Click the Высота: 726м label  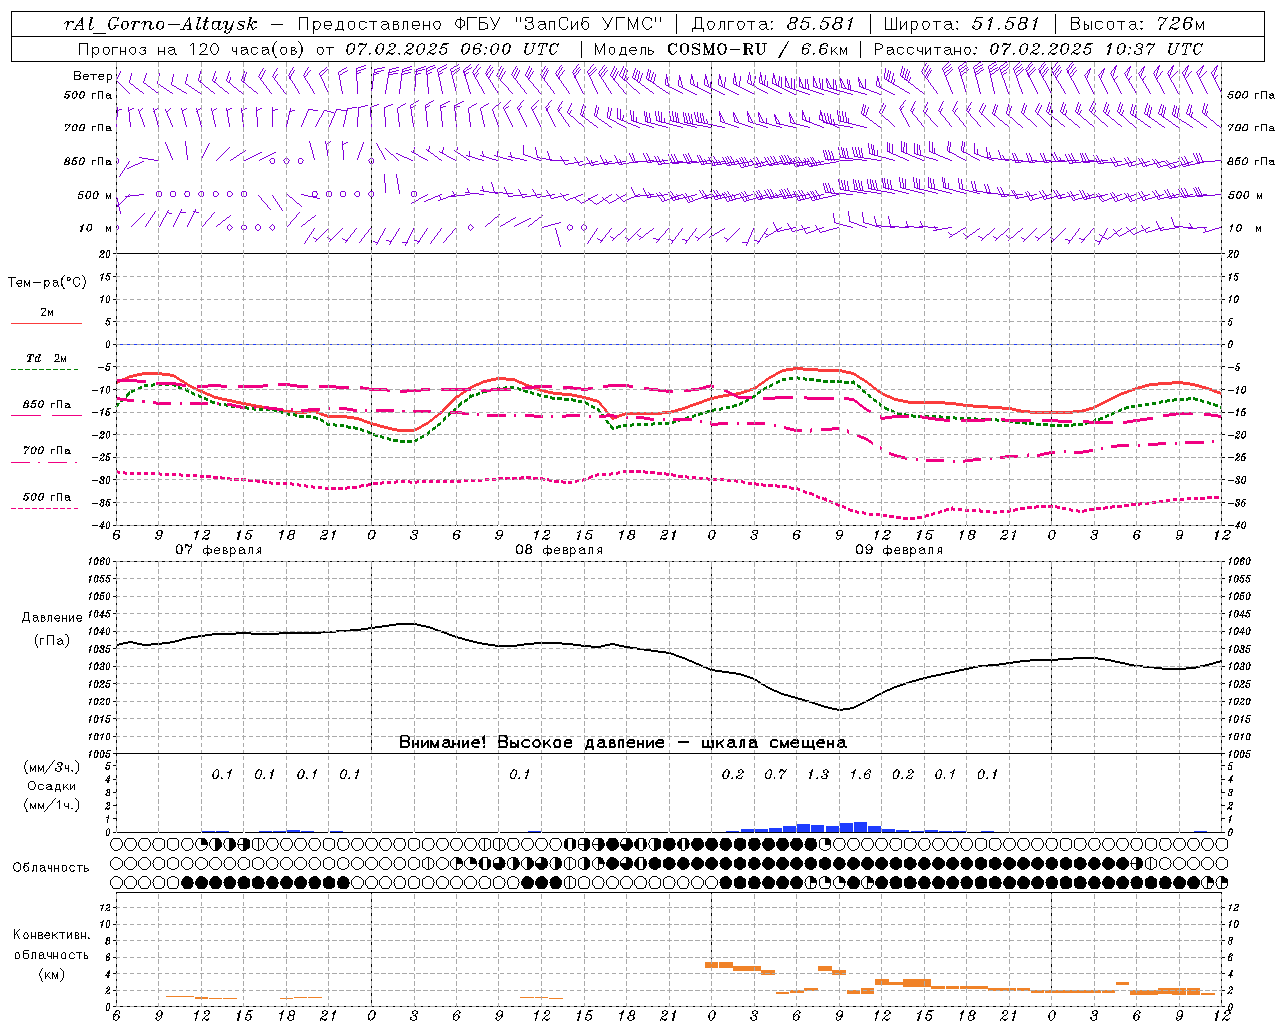click(1137, 24)
